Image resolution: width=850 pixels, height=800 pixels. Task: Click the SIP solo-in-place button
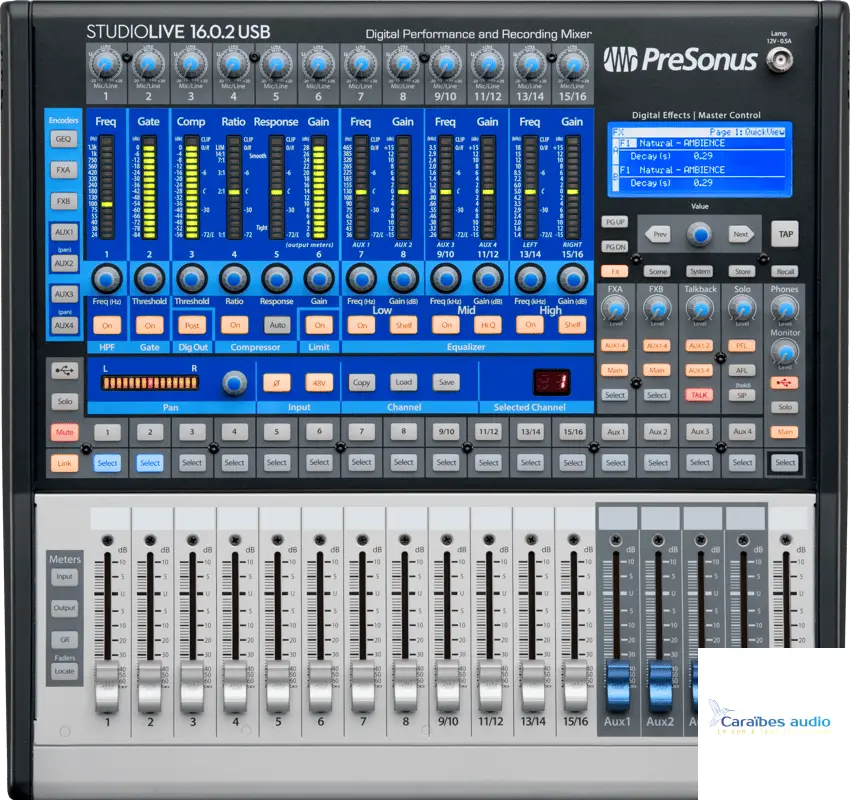coord(742,396)
